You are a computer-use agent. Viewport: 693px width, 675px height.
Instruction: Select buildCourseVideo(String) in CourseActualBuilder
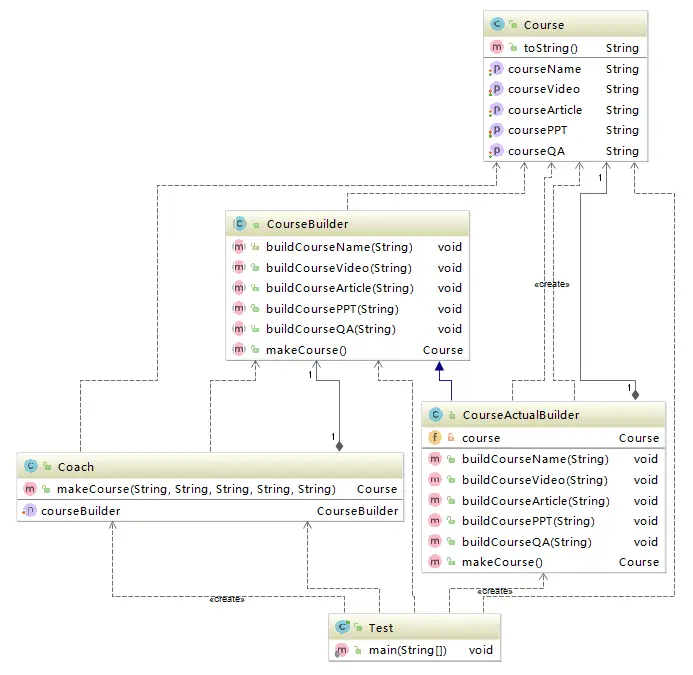click(535, 480)
